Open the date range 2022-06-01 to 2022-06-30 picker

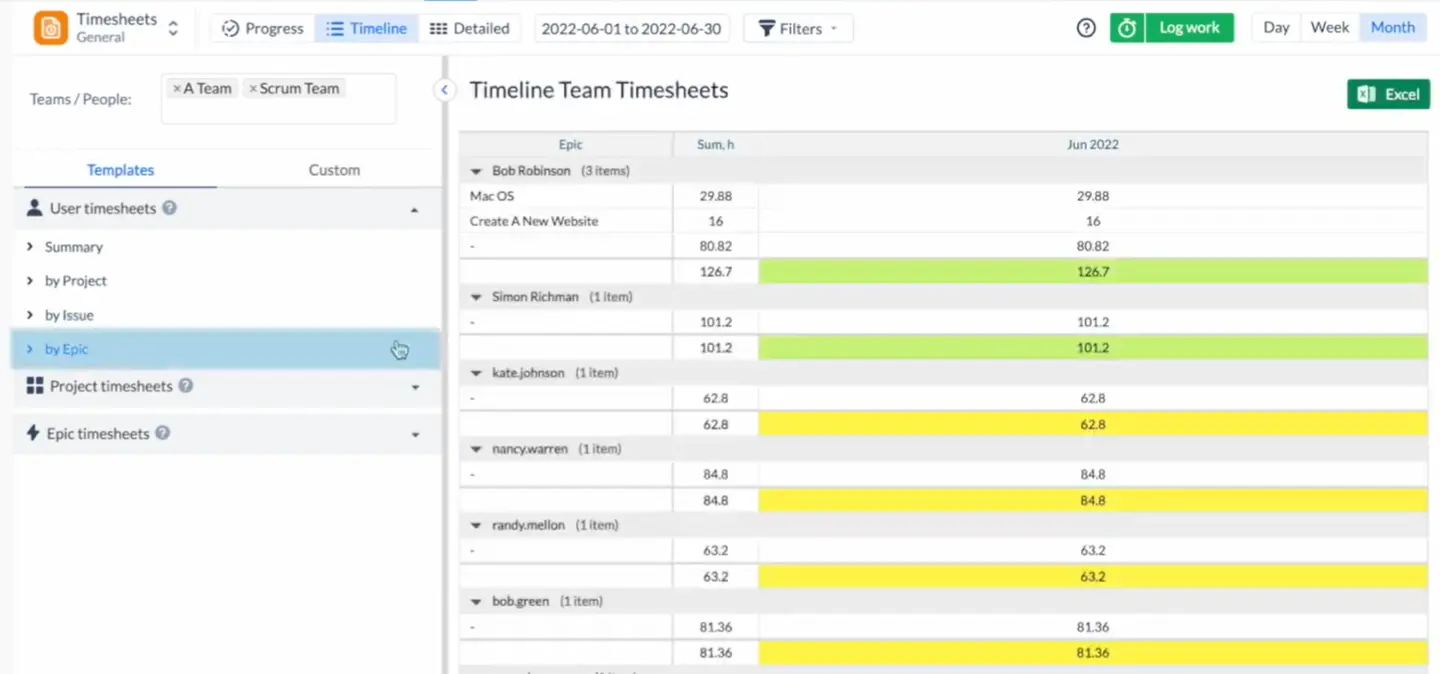[631, 29]
